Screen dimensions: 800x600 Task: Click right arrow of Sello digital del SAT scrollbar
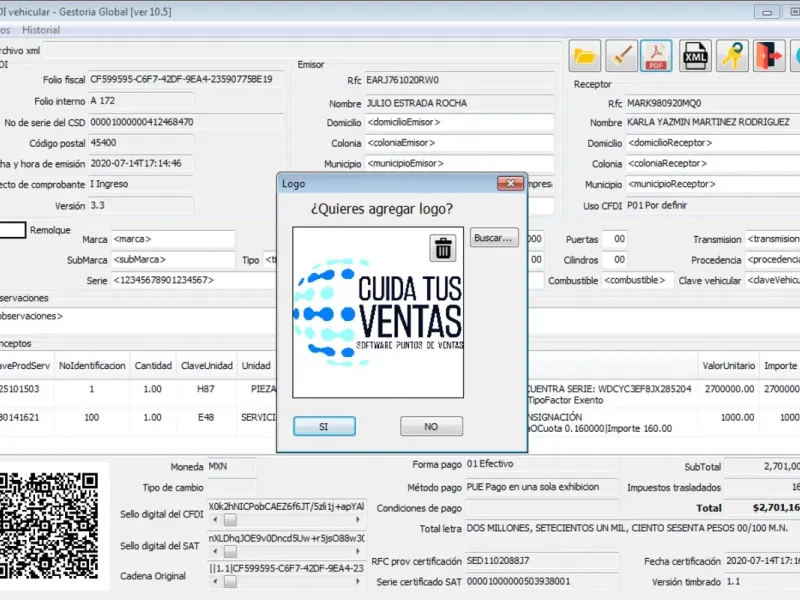(x=357, y=552)
